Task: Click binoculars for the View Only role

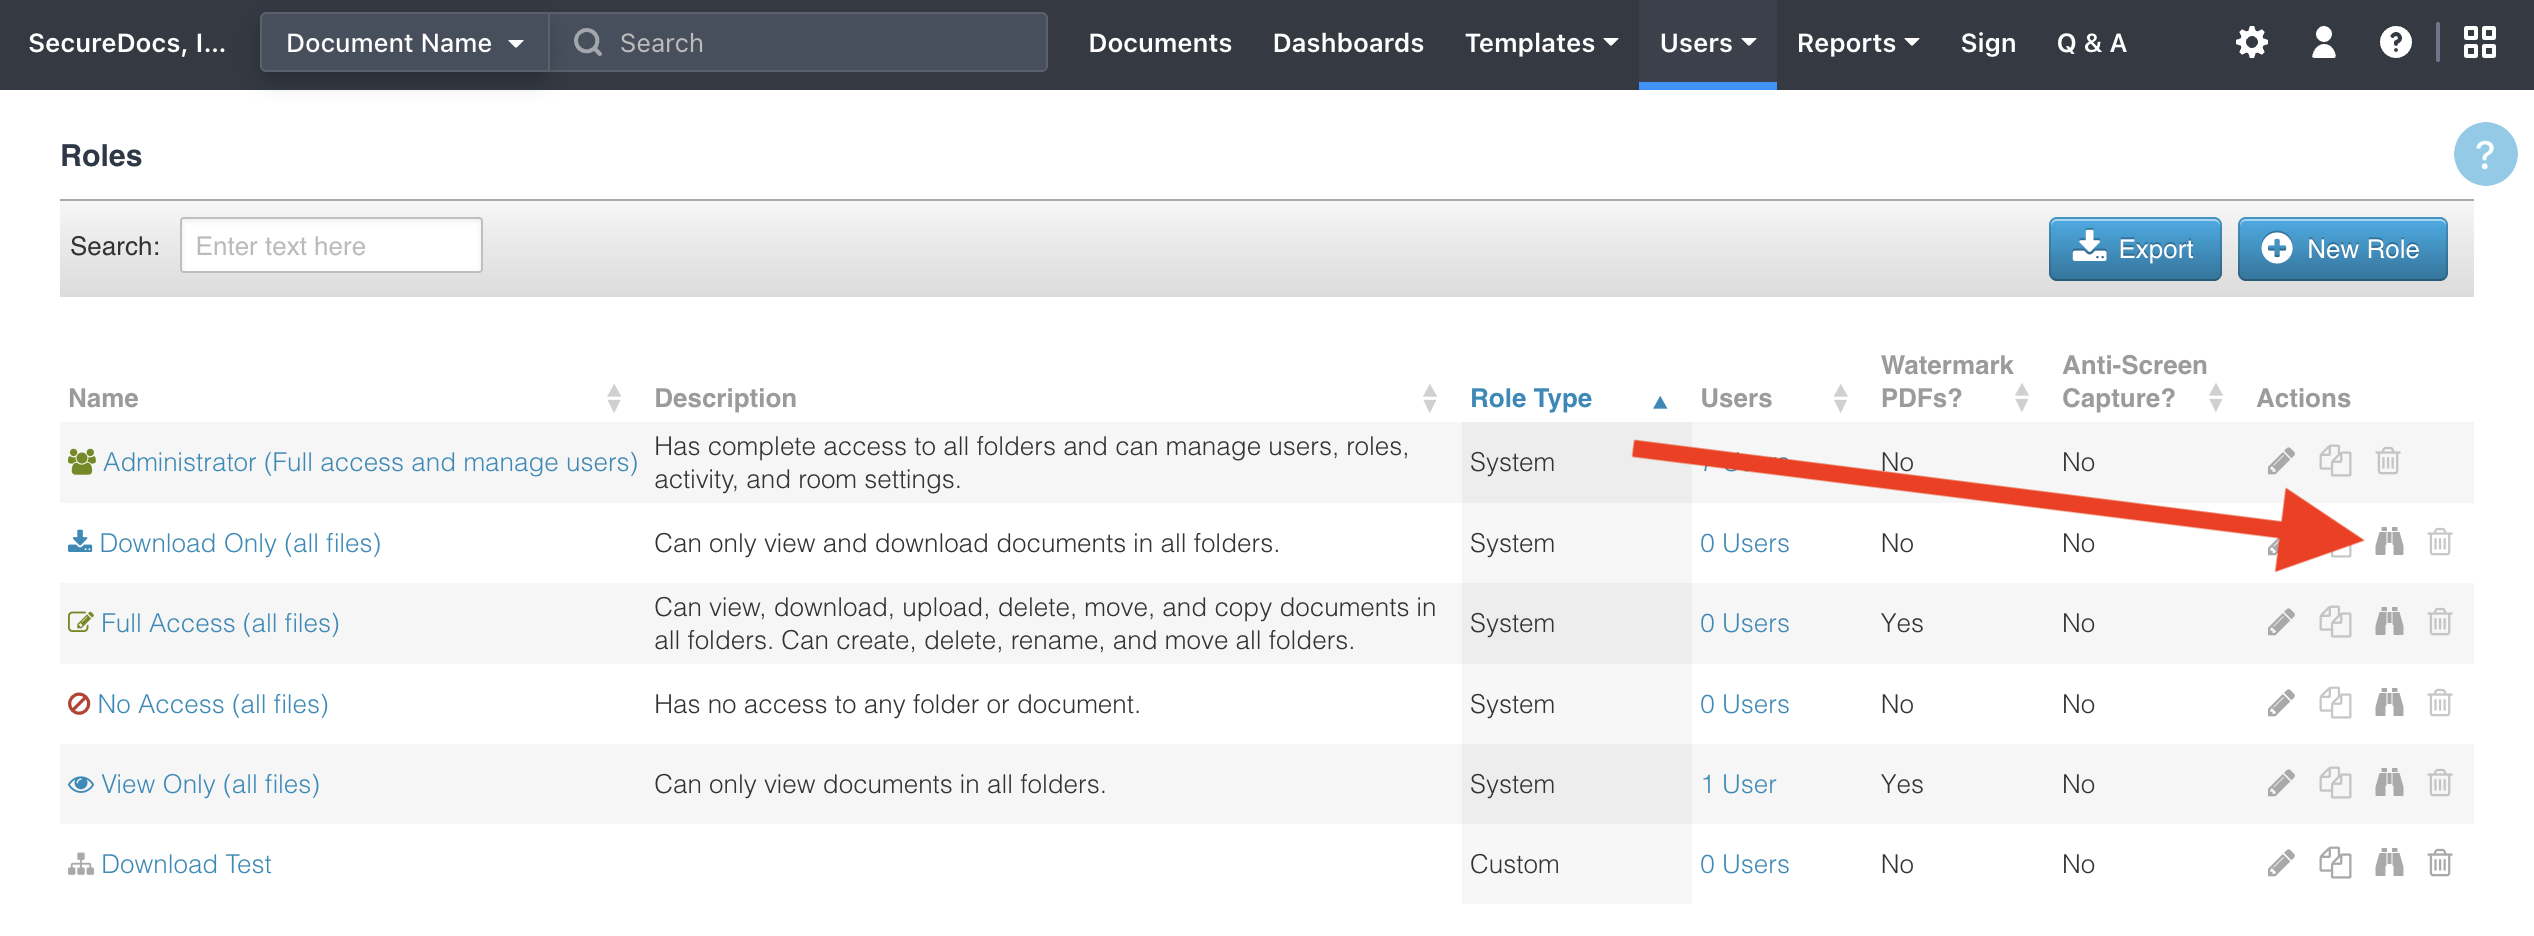Action: click(x=2389, y=783)
